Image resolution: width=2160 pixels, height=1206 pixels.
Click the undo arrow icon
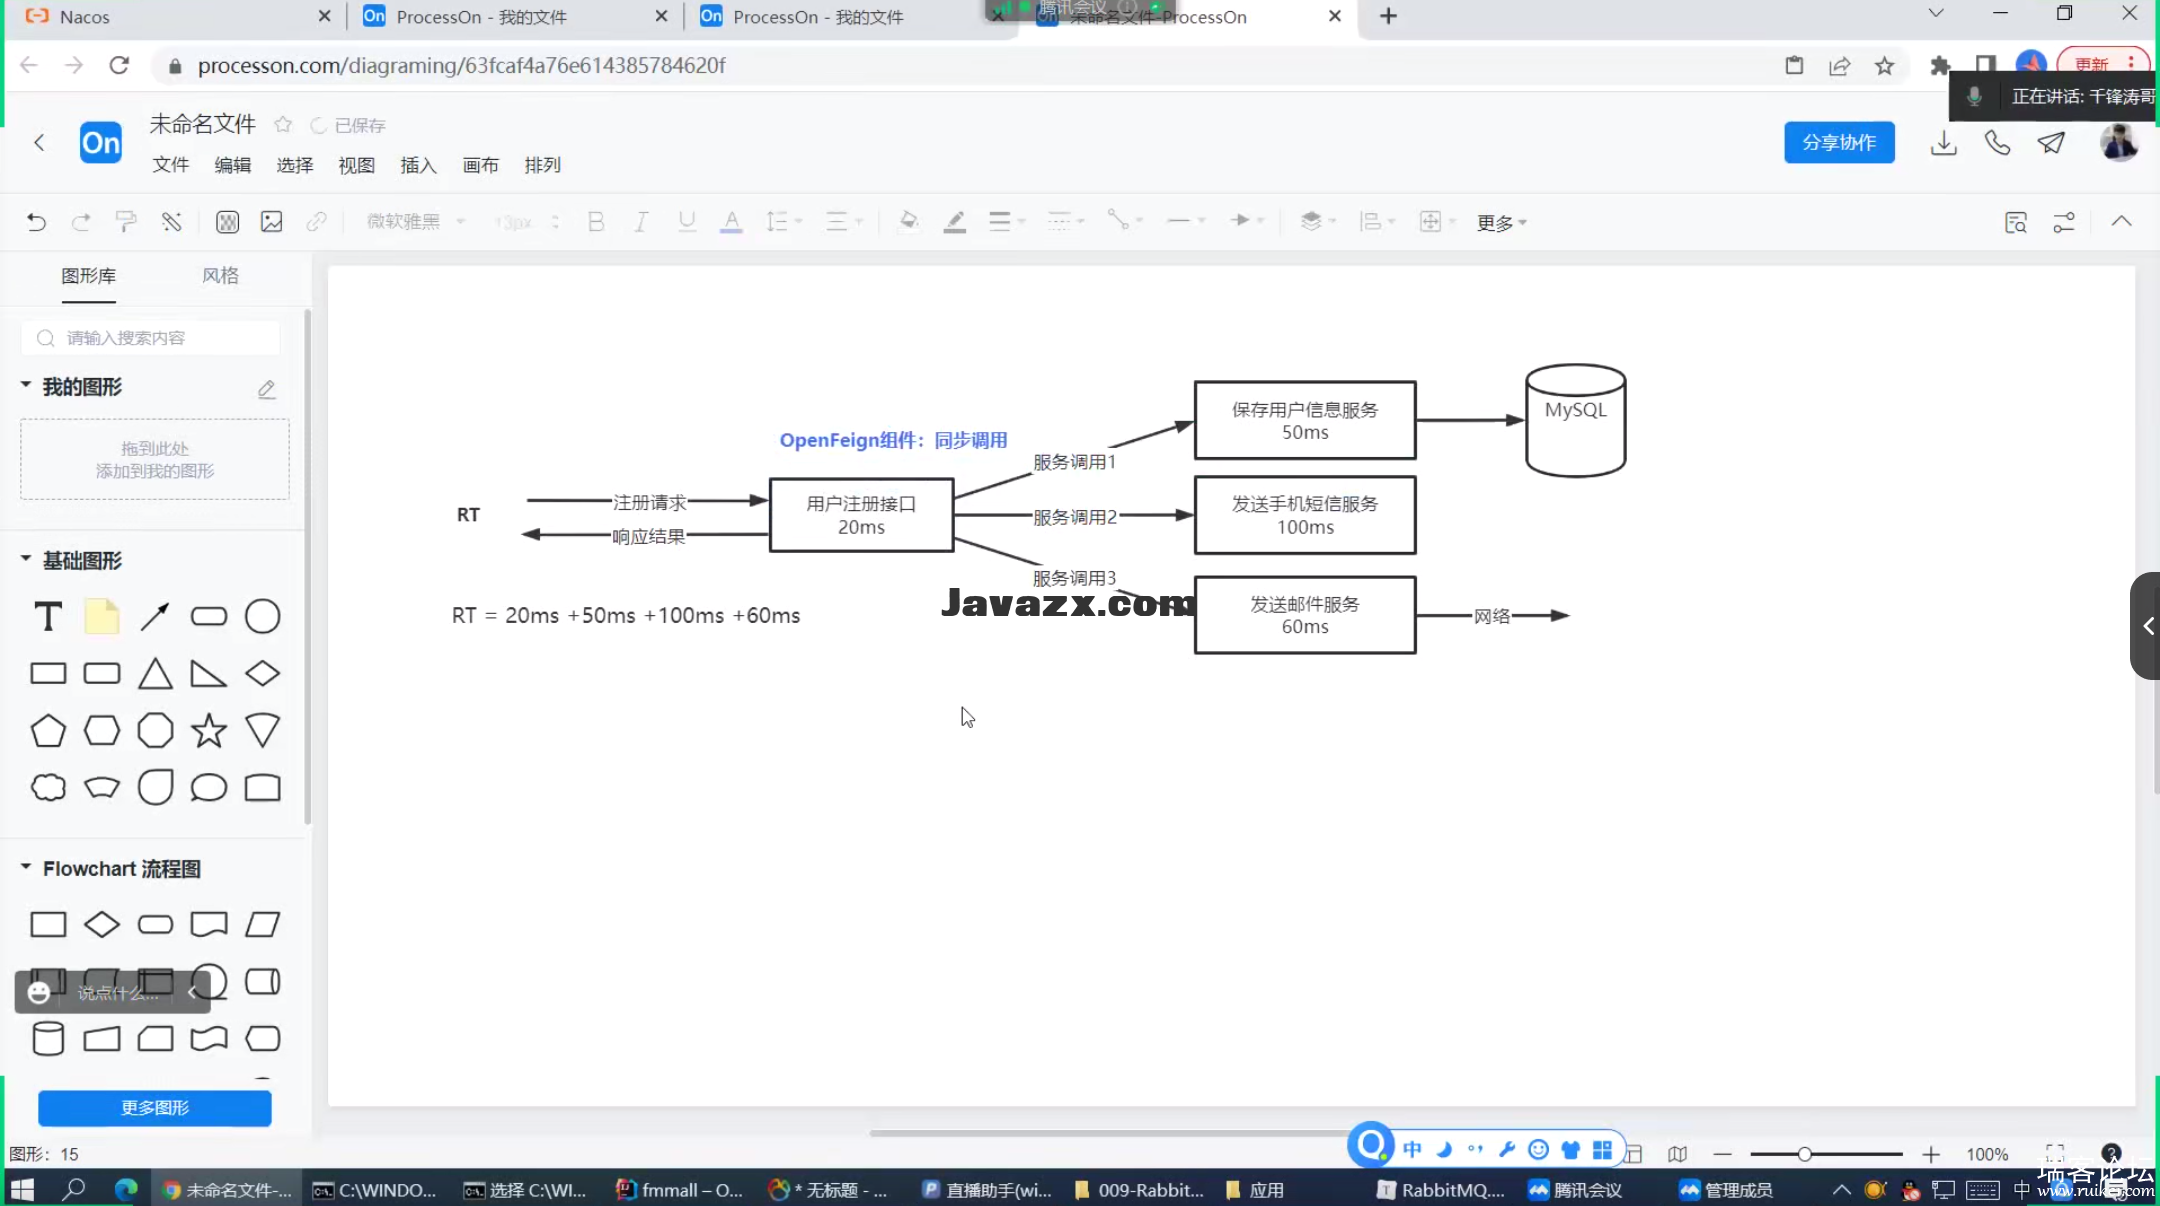point(36,222)
